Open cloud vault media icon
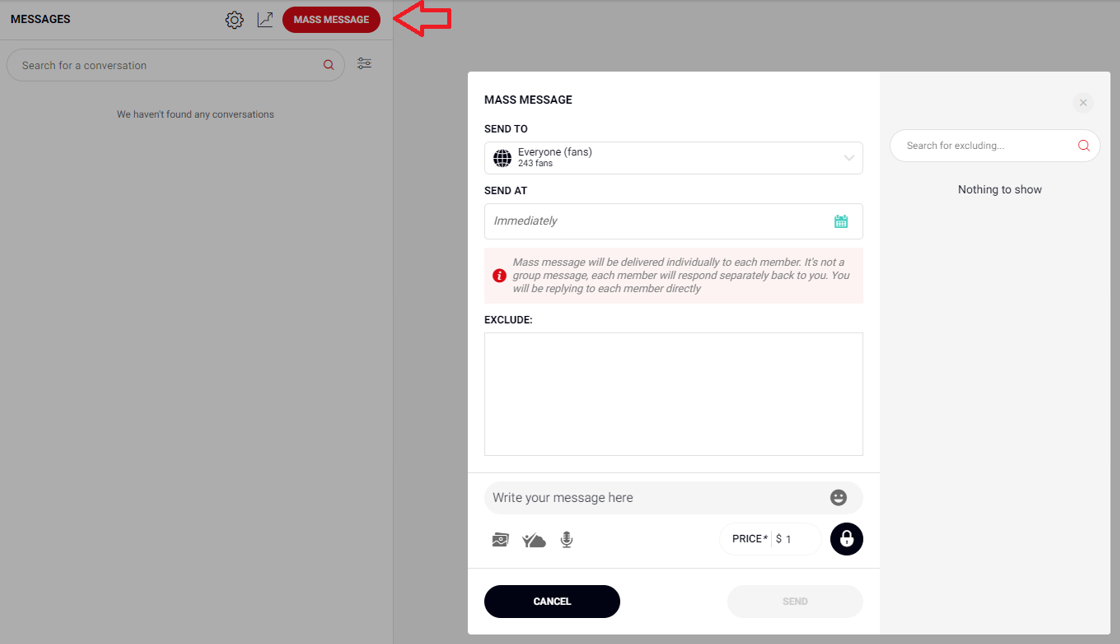The image size is (1120, 644). click(x=534, y=540)
